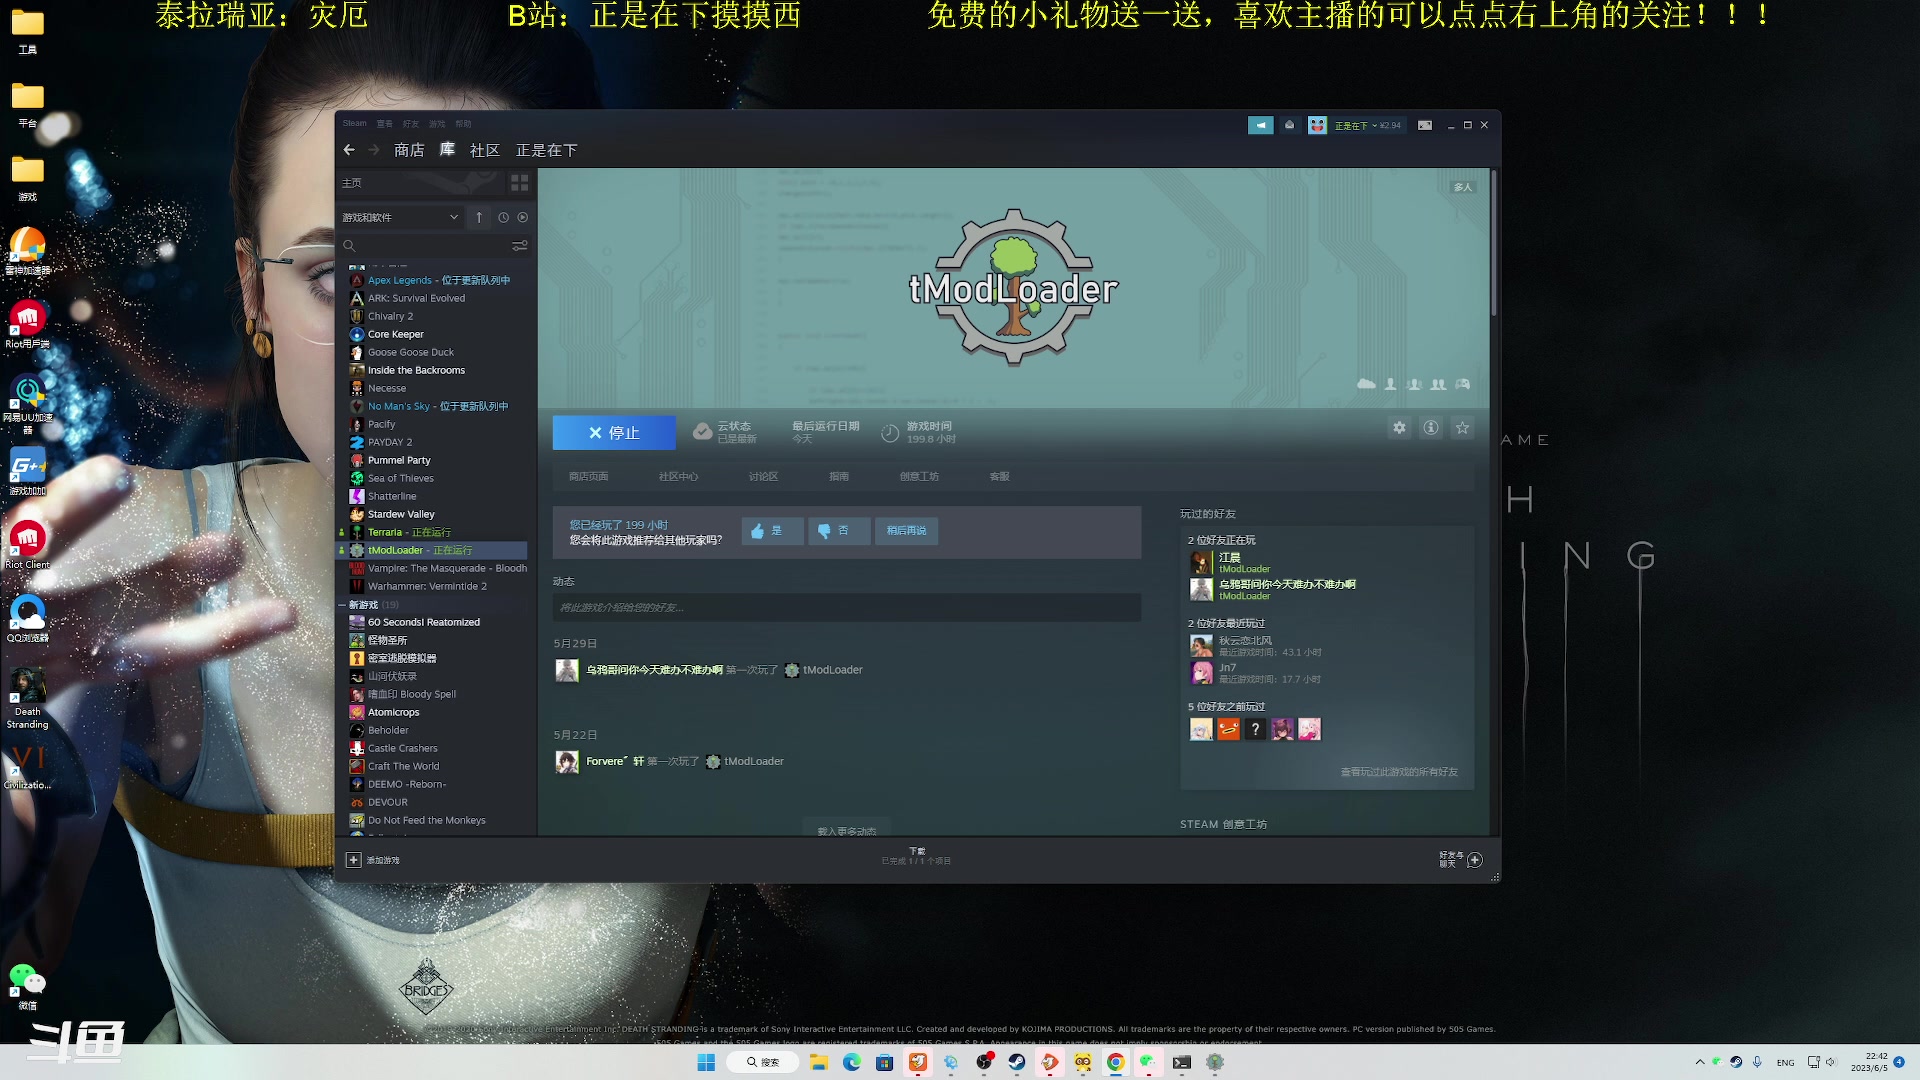Click the playtime clock icon
This screenshot has width=1920, height=1080.
click(890, 433)
